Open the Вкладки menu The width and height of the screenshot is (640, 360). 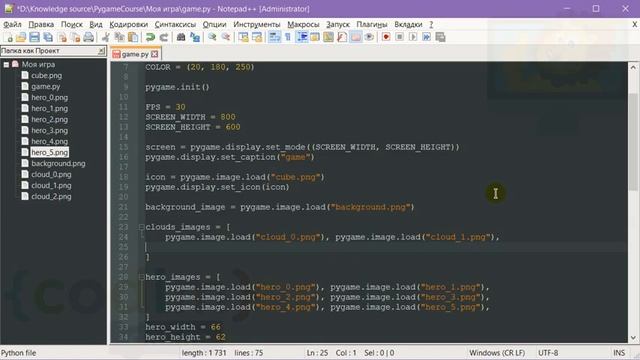point(408,24)
